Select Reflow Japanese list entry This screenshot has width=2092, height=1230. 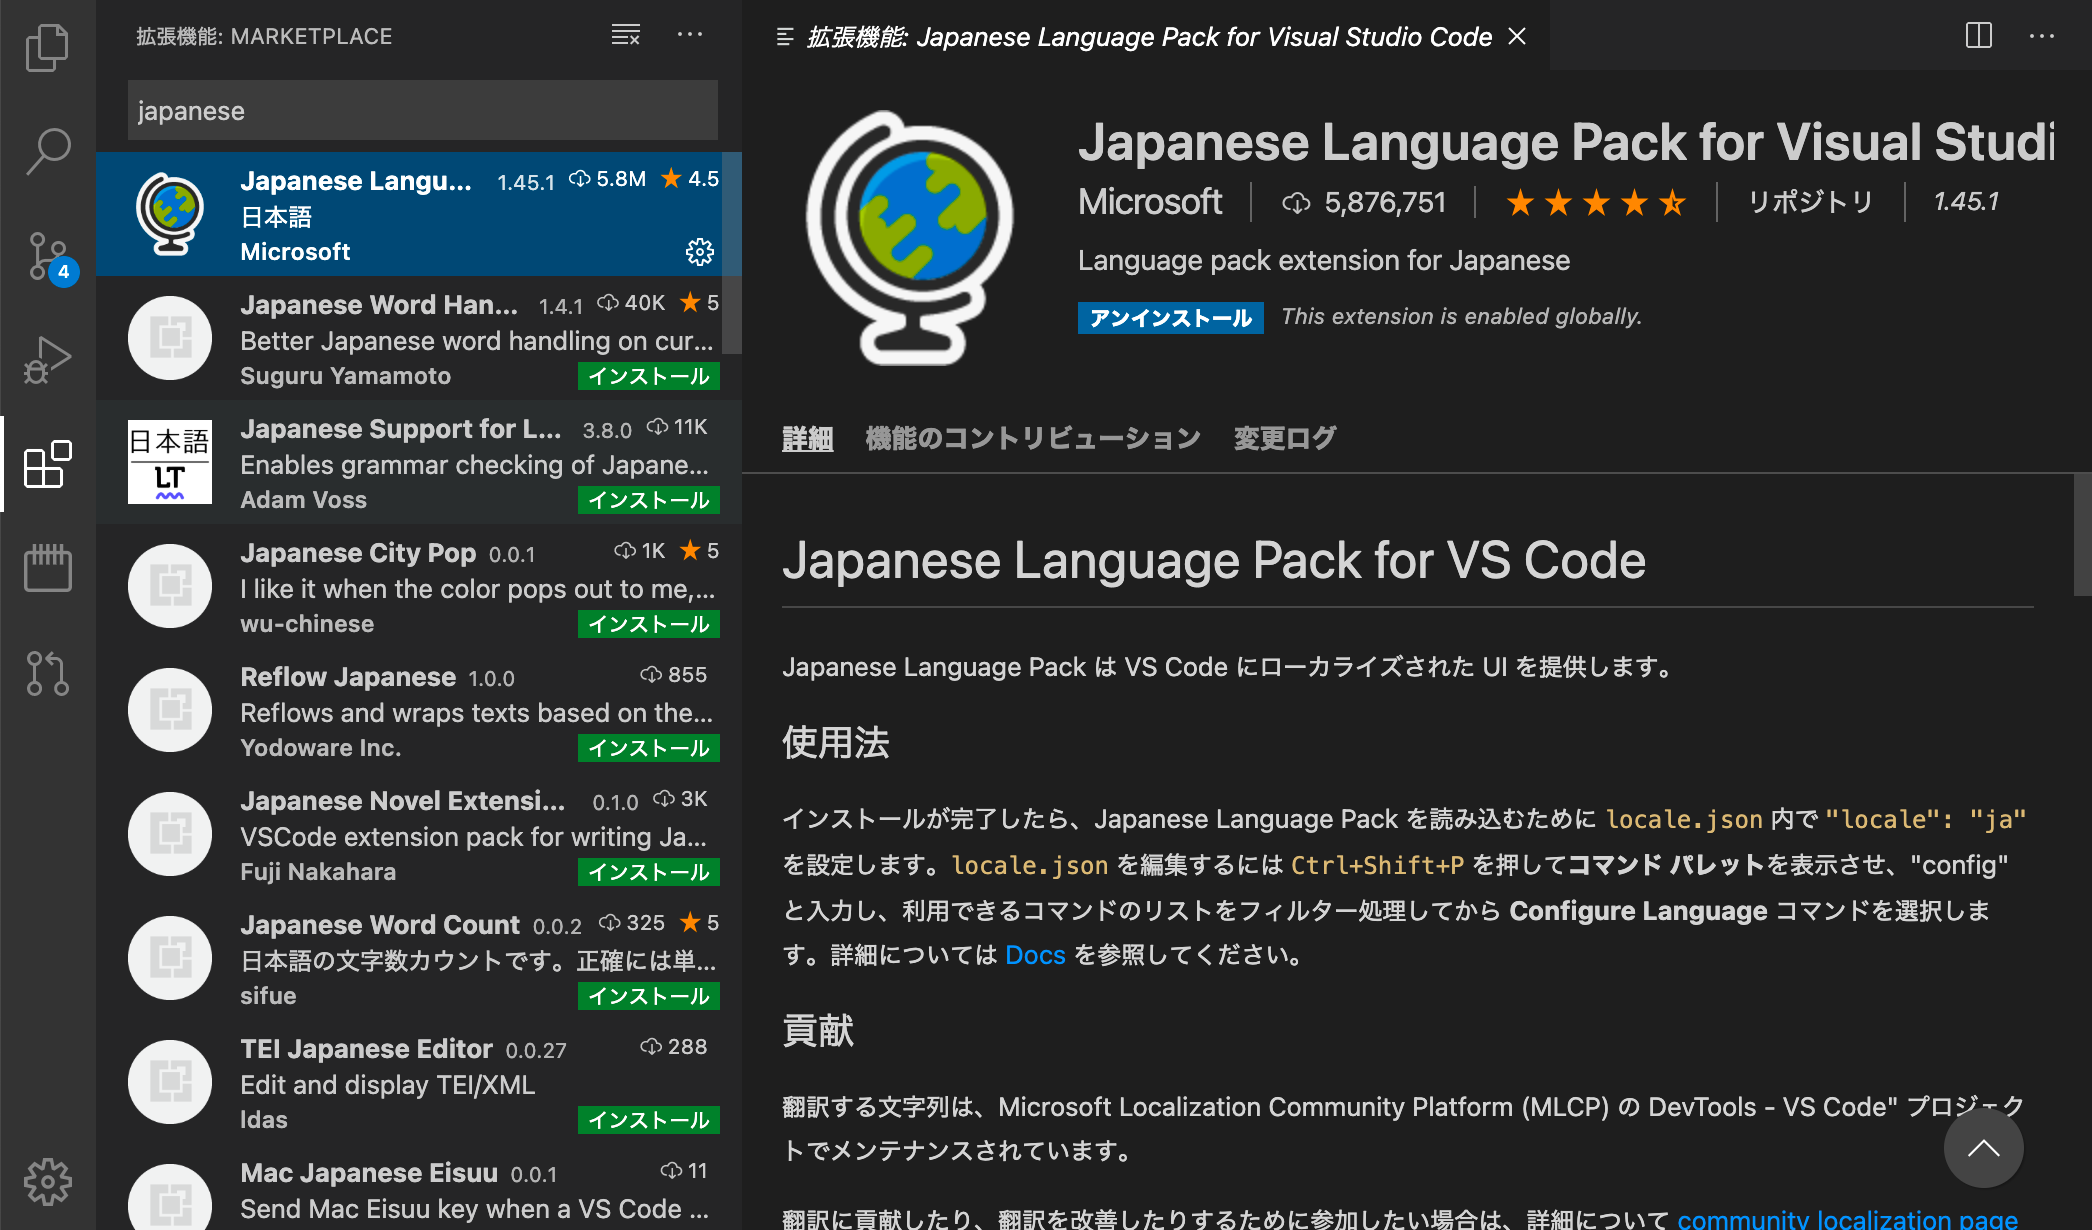[x=419, y=710]
